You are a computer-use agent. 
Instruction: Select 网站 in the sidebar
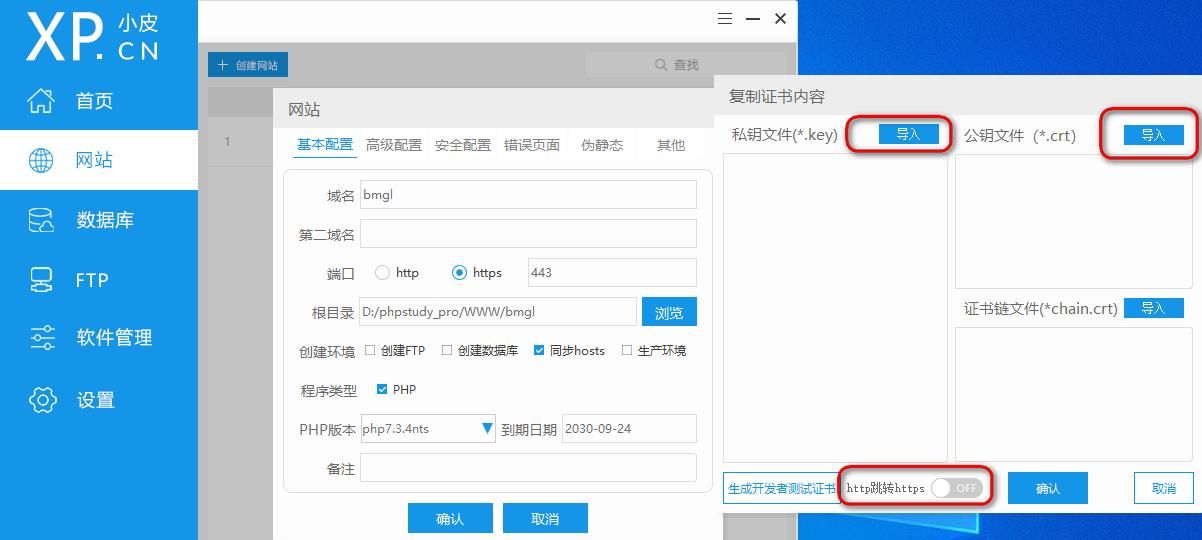[x=99, y=160]
